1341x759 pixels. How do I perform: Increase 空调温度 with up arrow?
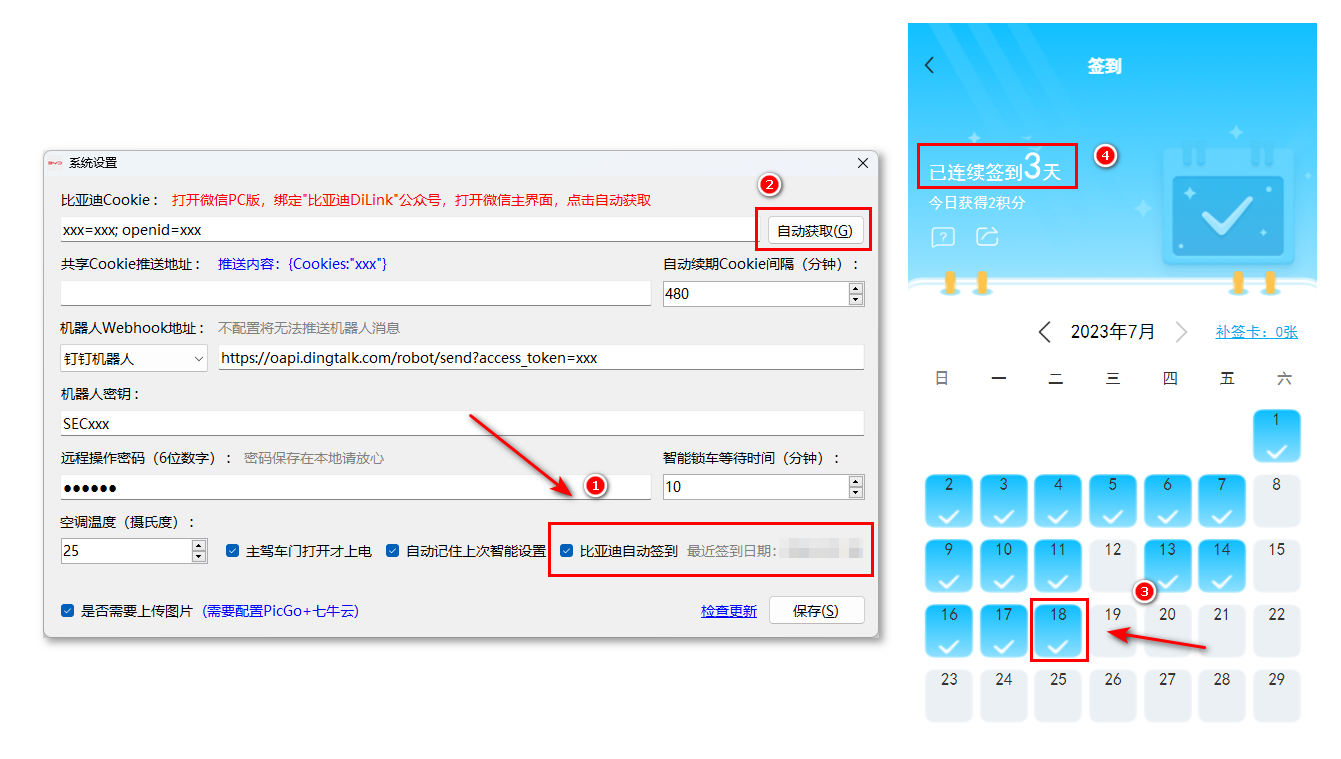[x=199, y=545]
